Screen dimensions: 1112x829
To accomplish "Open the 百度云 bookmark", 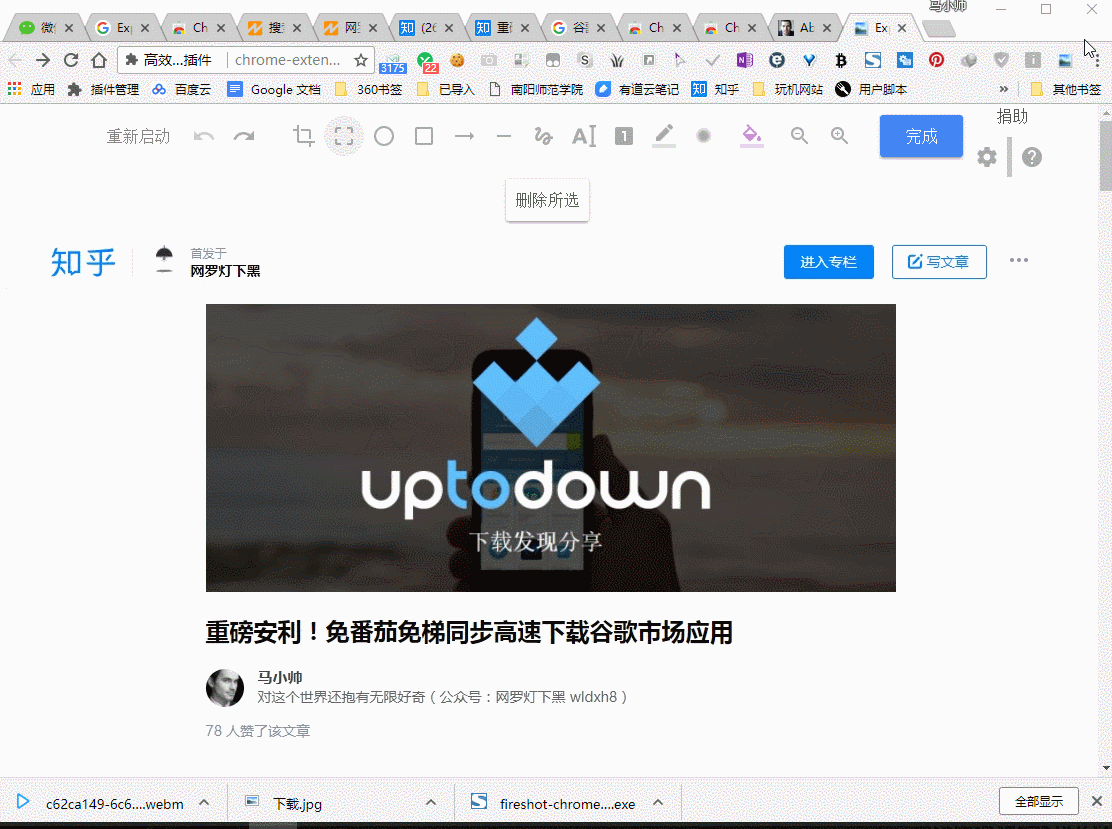I will tap(182, 89).
